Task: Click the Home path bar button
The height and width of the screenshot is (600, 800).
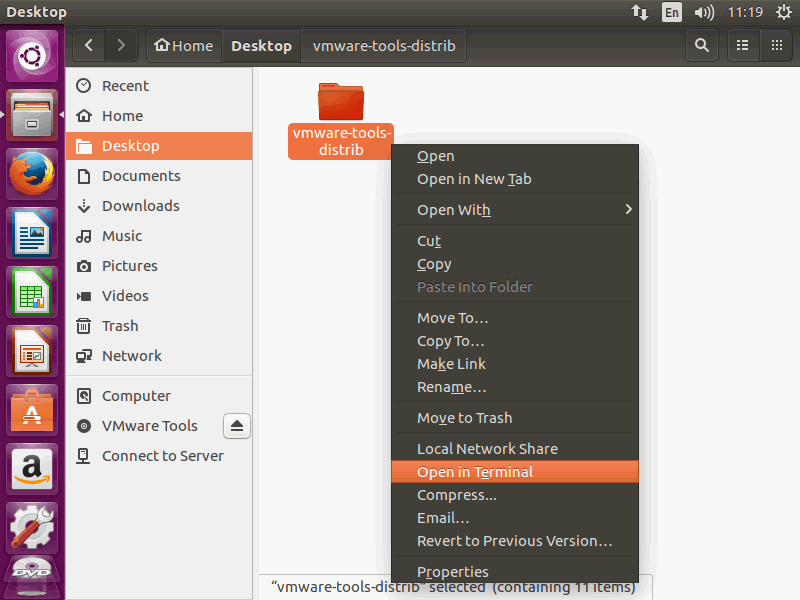Action: (x=184, y=45)
